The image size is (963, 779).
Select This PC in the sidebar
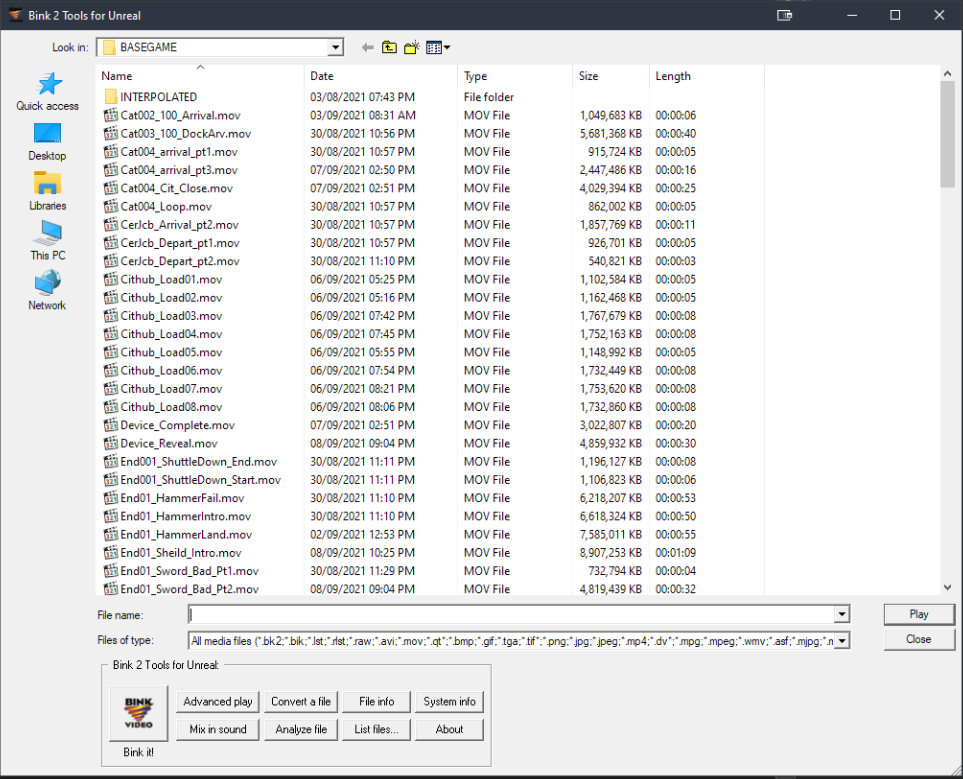(x=47, y=241)
